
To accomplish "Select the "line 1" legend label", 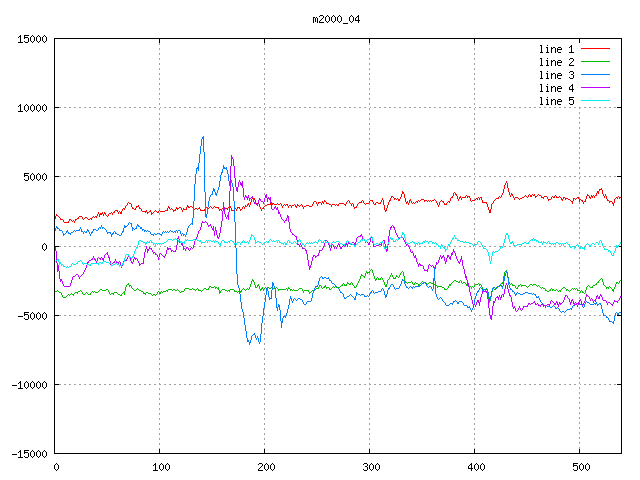I will coord(557,49).
